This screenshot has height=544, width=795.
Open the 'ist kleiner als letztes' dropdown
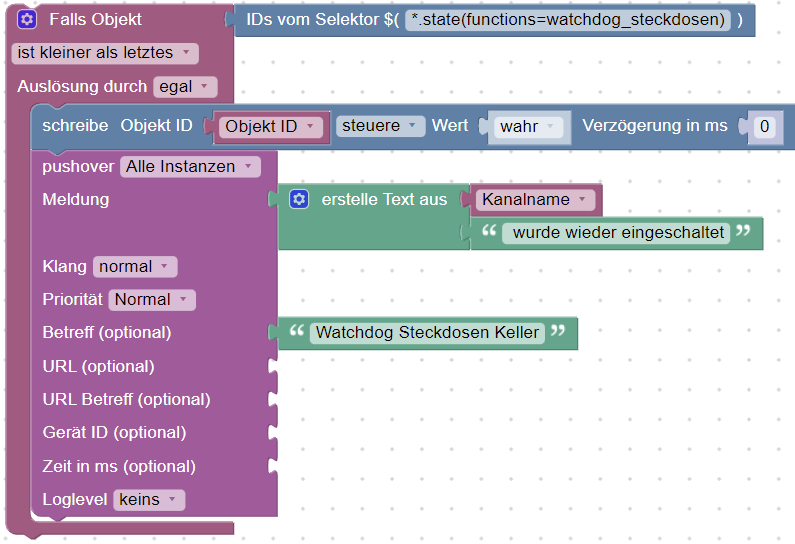click(x=105, y=53)
